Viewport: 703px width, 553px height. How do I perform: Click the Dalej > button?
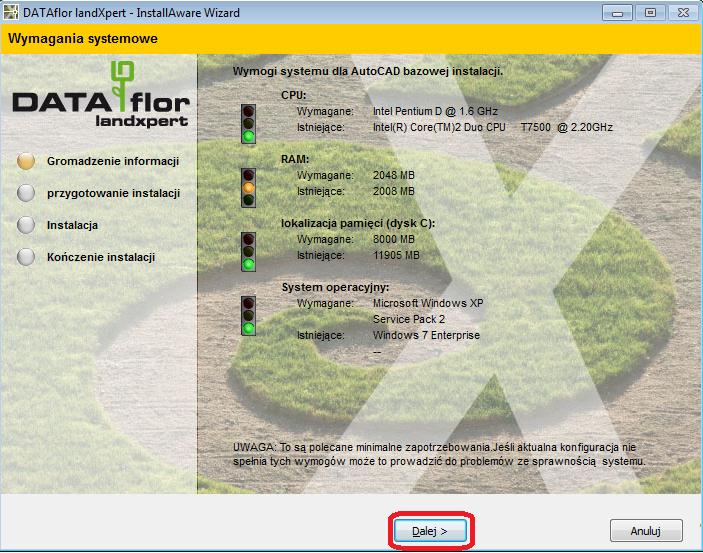[x=430, y=531]
